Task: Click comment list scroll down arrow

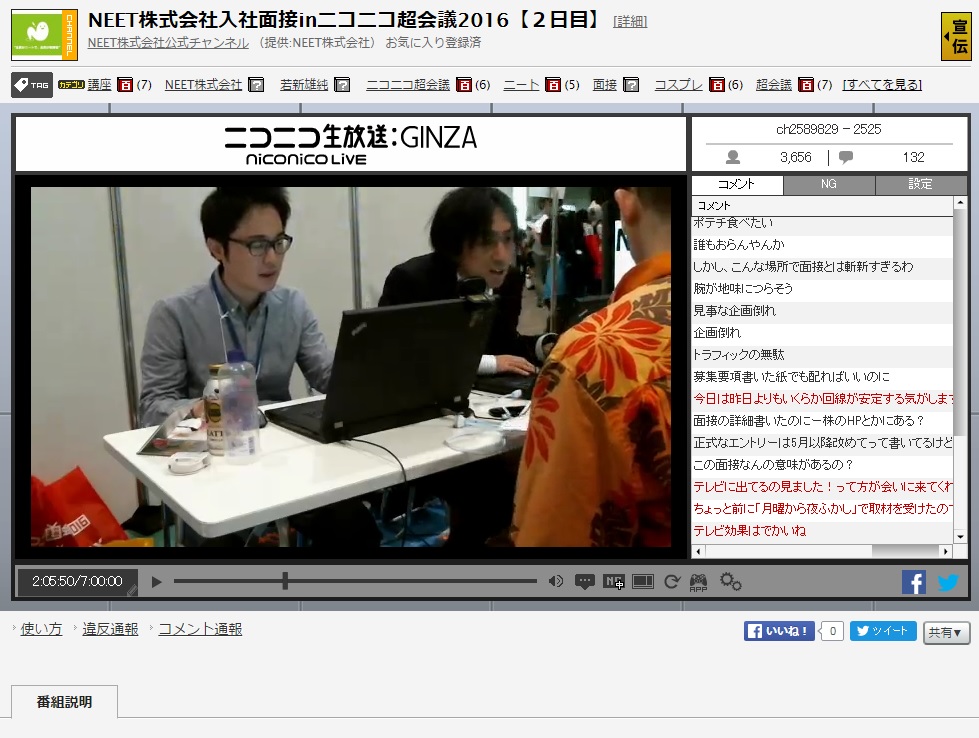Action: point(960,536)
